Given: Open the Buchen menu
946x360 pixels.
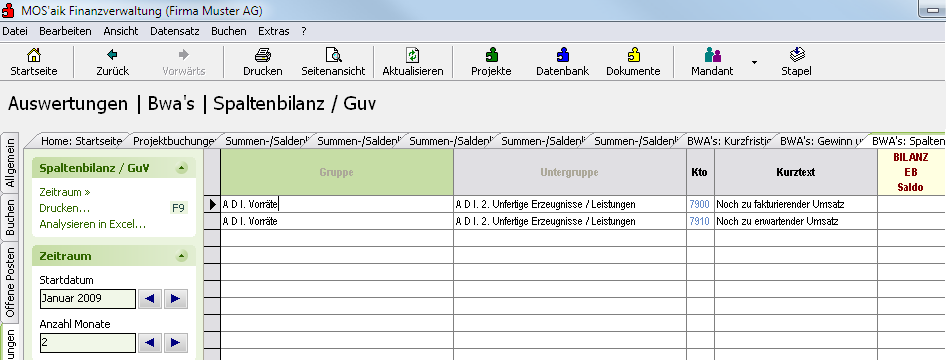Looking at the screenshot, I should coord(229,31).
